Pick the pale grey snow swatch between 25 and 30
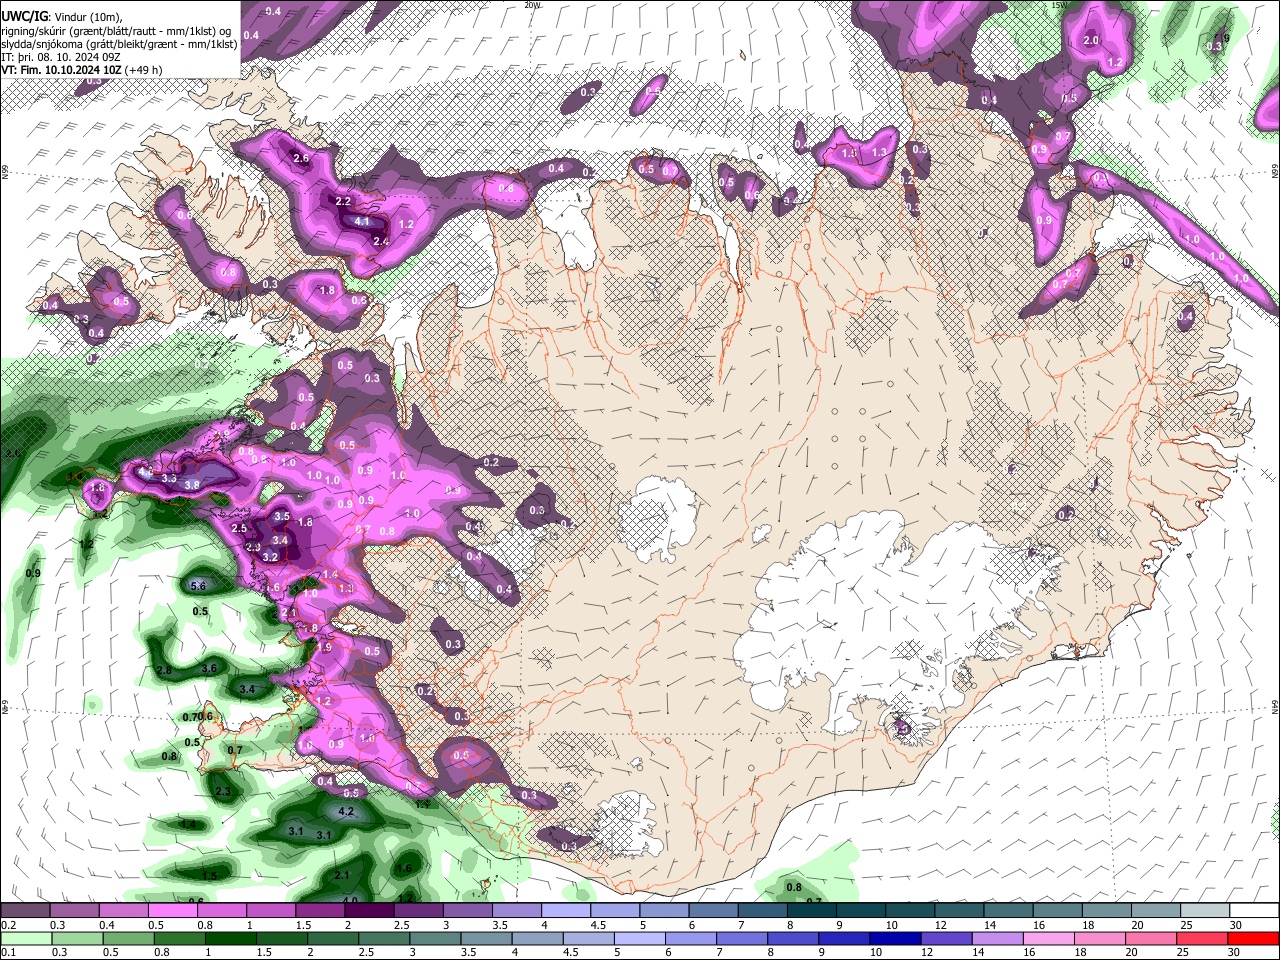The image size is (1280, 960). (1205, 911)
